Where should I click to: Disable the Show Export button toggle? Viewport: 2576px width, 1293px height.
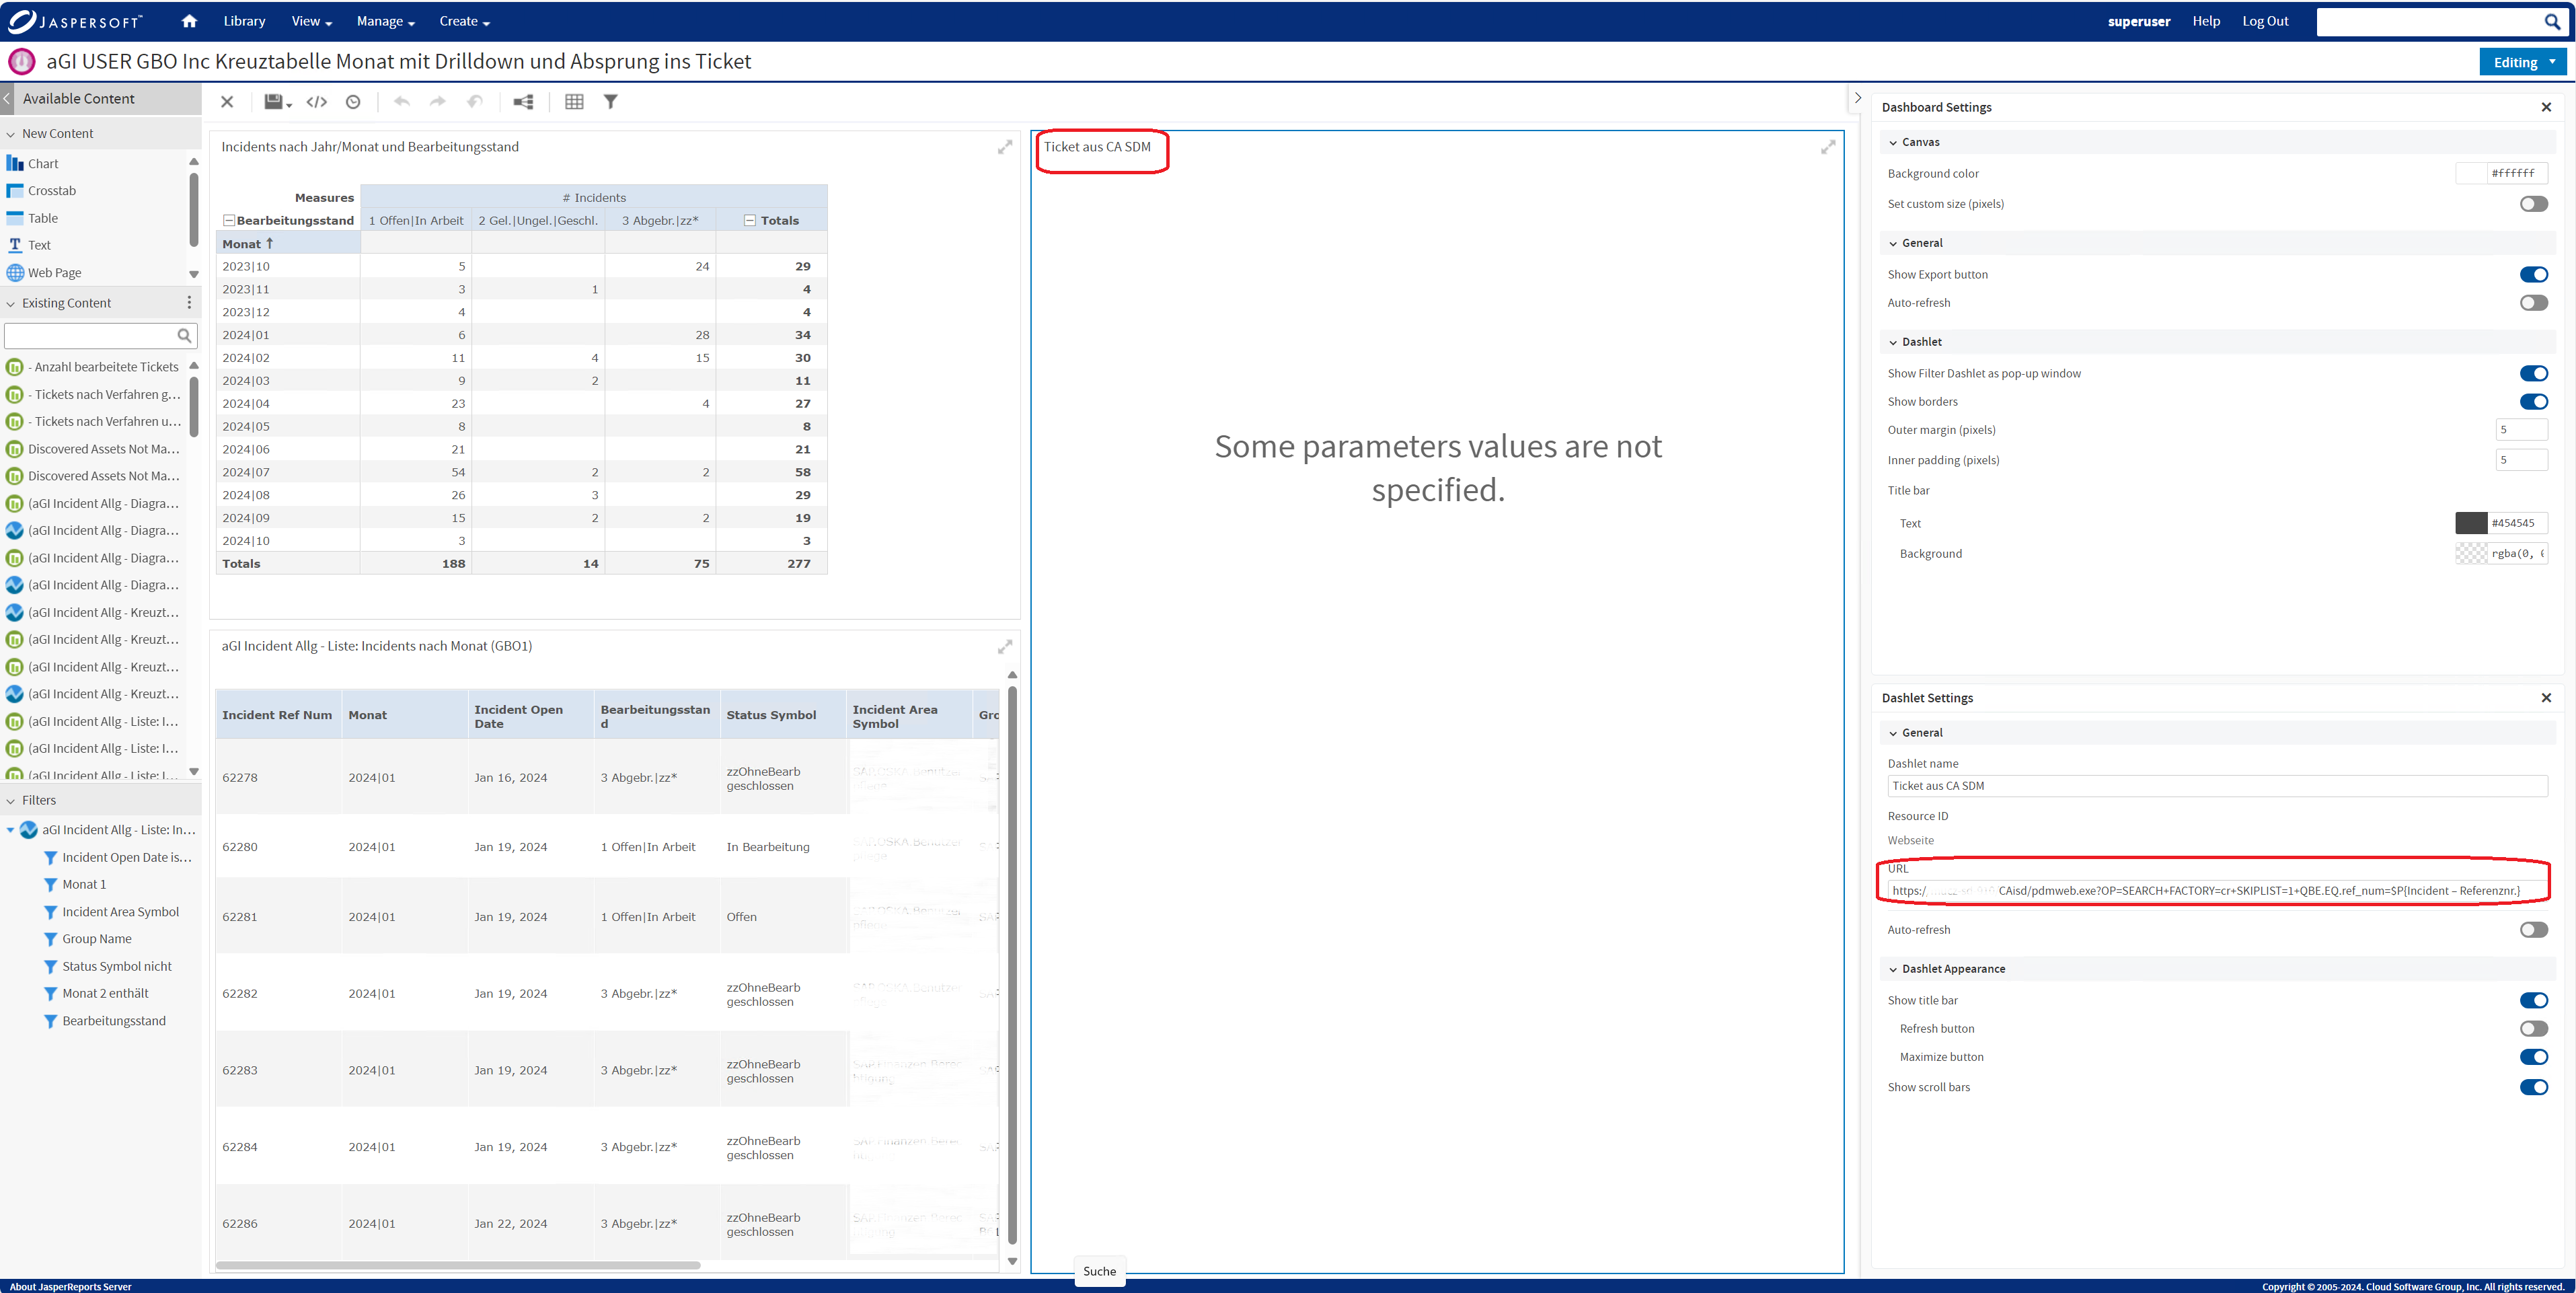tap(2533, 274)
